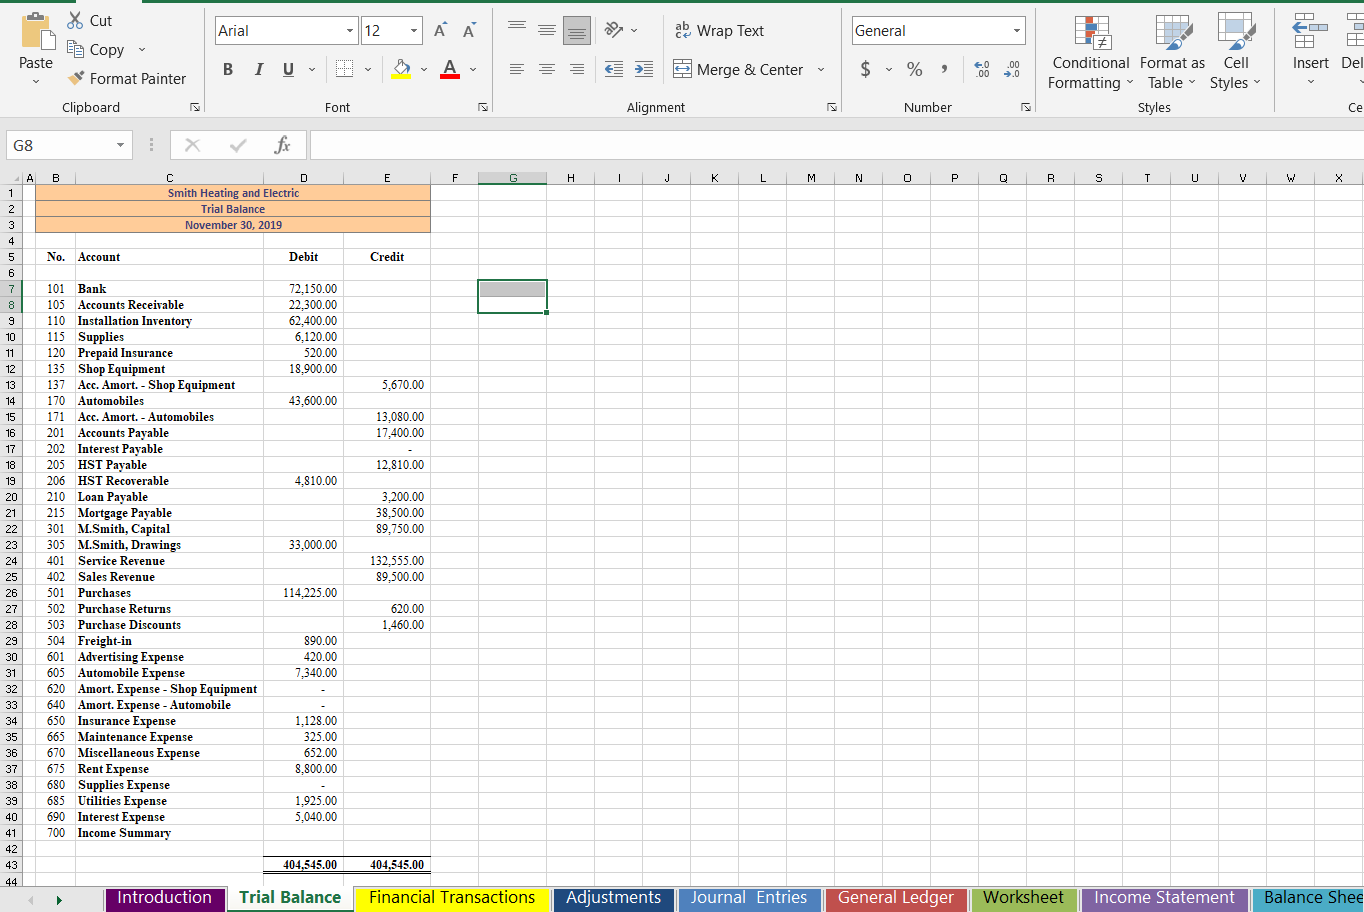This screenshot has height=912, width=1364.
Task: Toggle Italic formatting
Action: point(259,69)
